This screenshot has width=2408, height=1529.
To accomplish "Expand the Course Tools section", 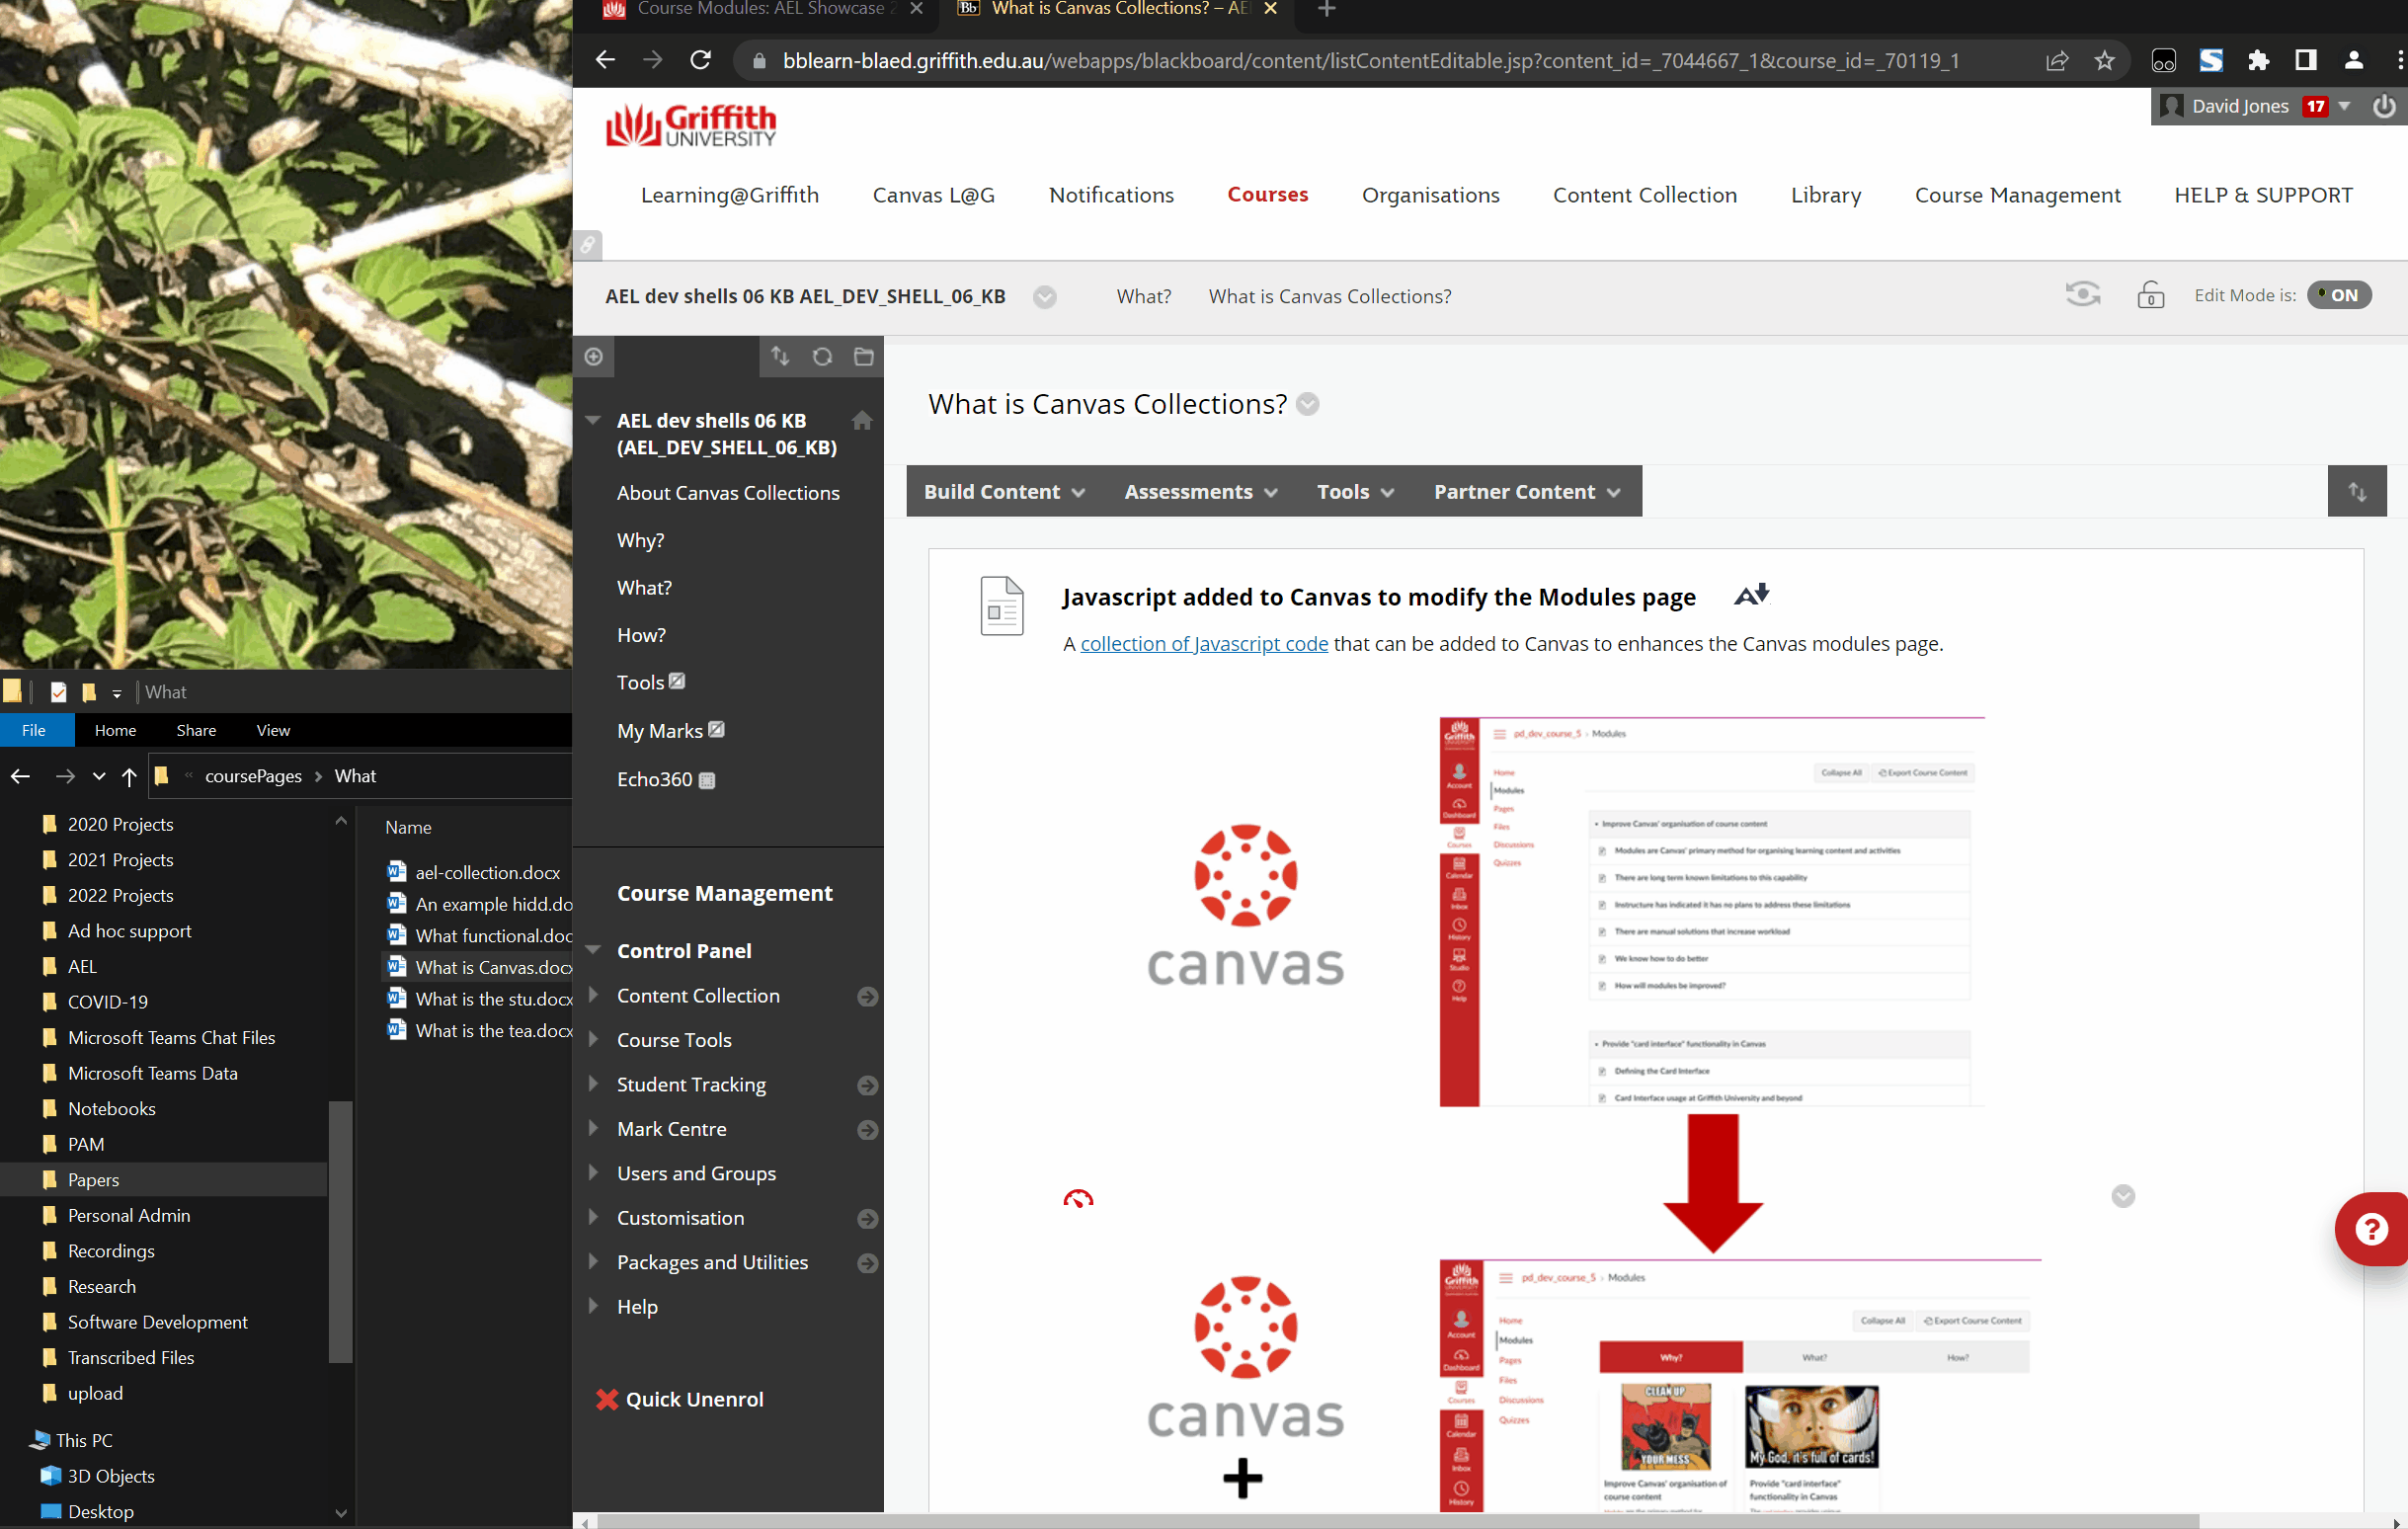I will 593,1040.
